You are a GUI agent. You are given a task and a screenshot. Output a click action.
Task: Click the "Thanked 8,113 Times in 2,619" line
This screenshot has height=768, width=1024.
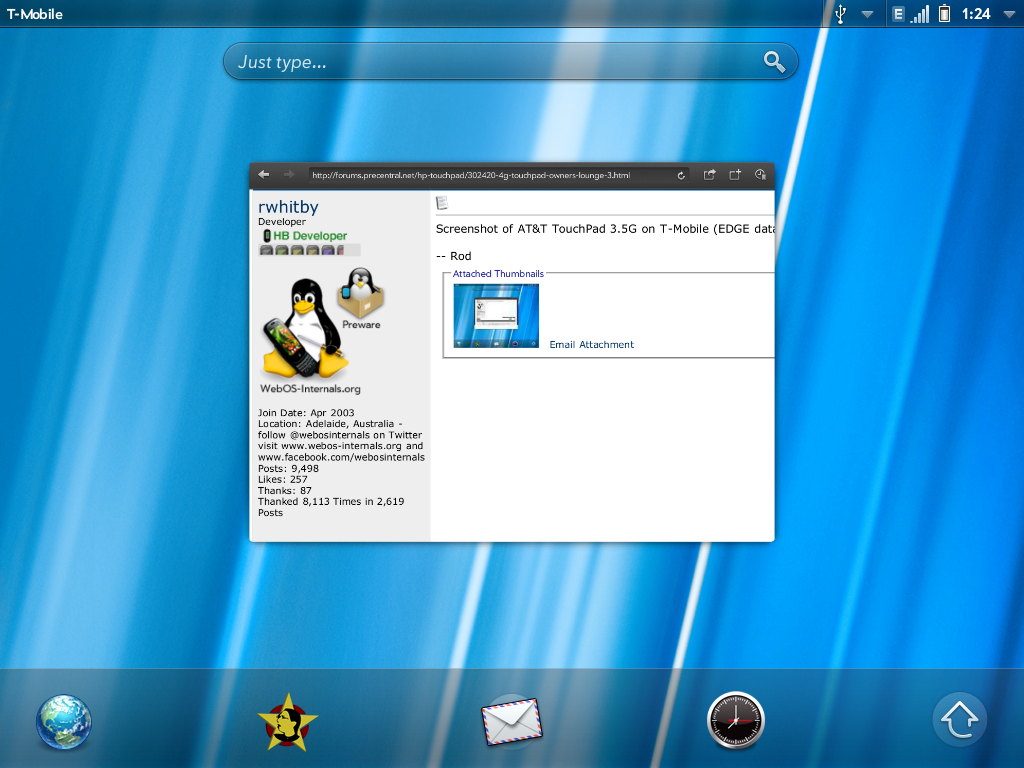(331, 502)
